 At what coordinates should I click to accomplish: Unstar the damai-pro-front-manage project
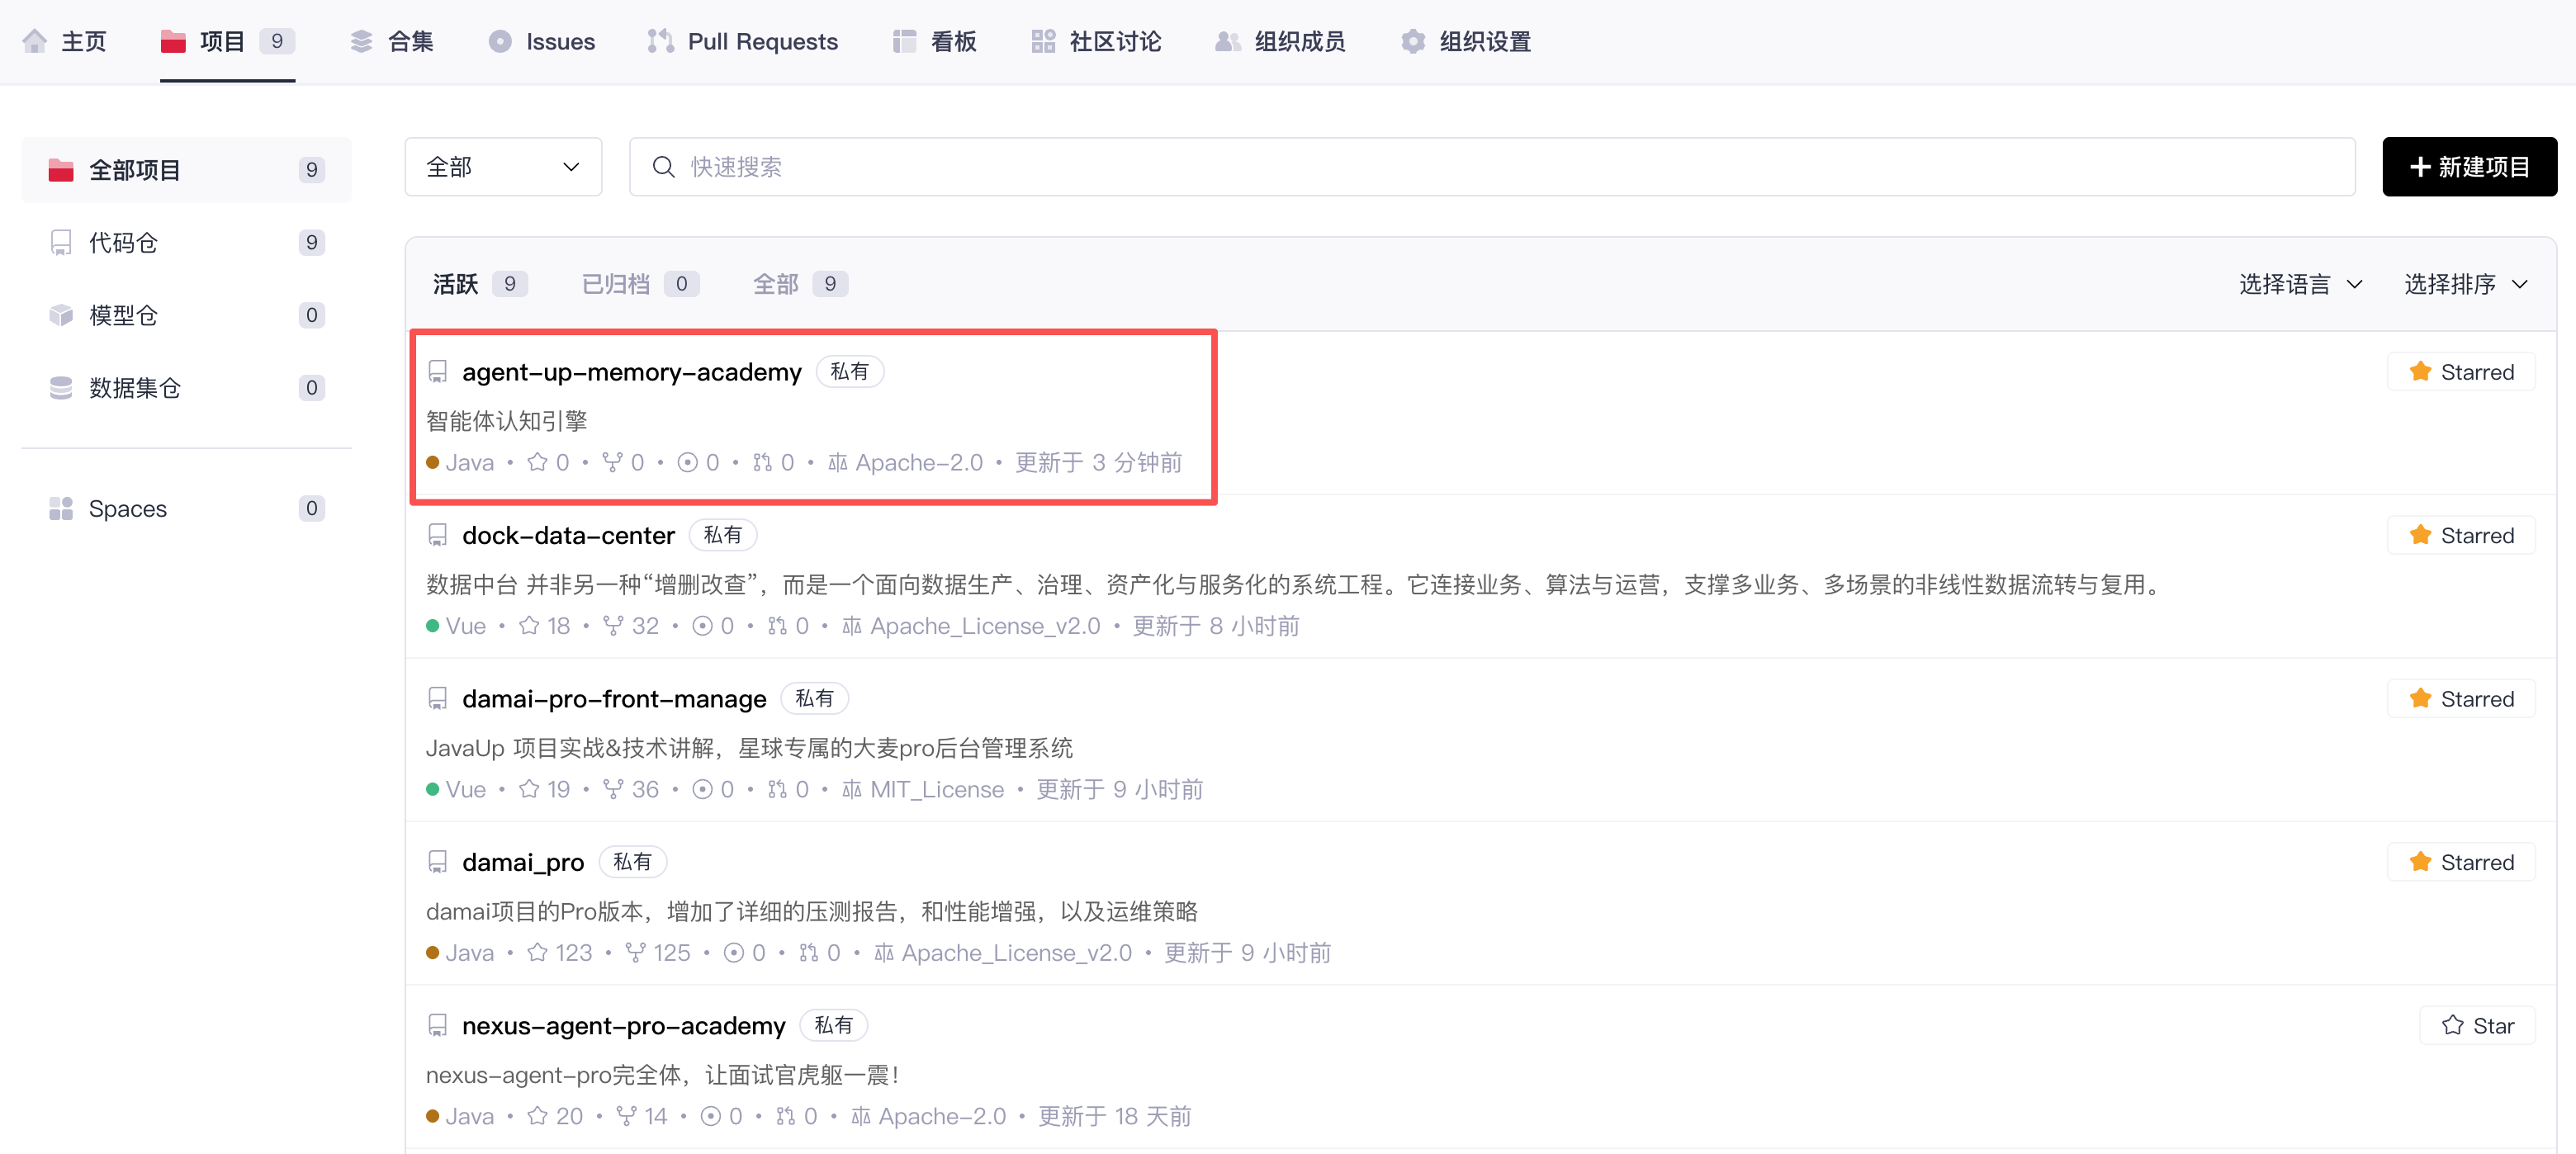pyautogui.click(x=2461, y=699)
